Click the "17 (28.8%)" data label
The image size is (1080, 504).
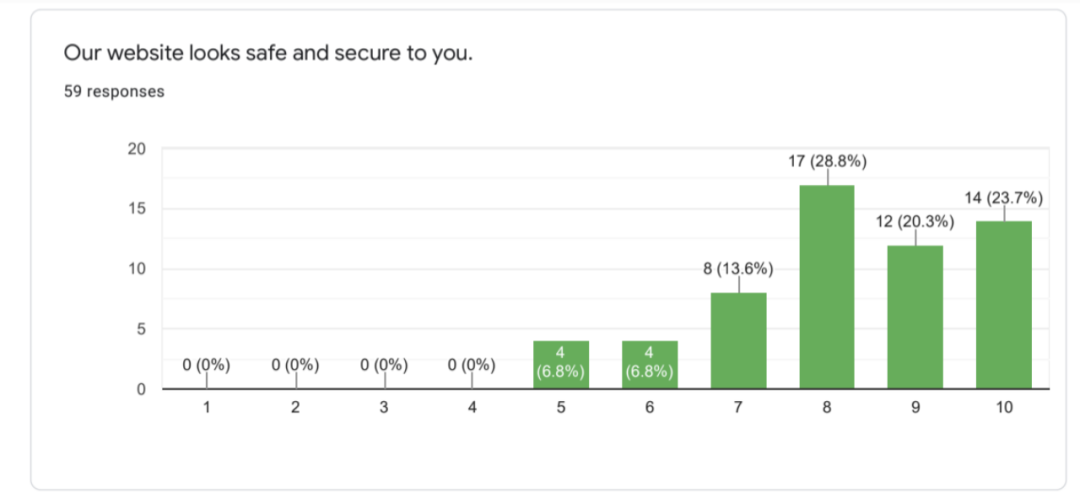(827, 160)
